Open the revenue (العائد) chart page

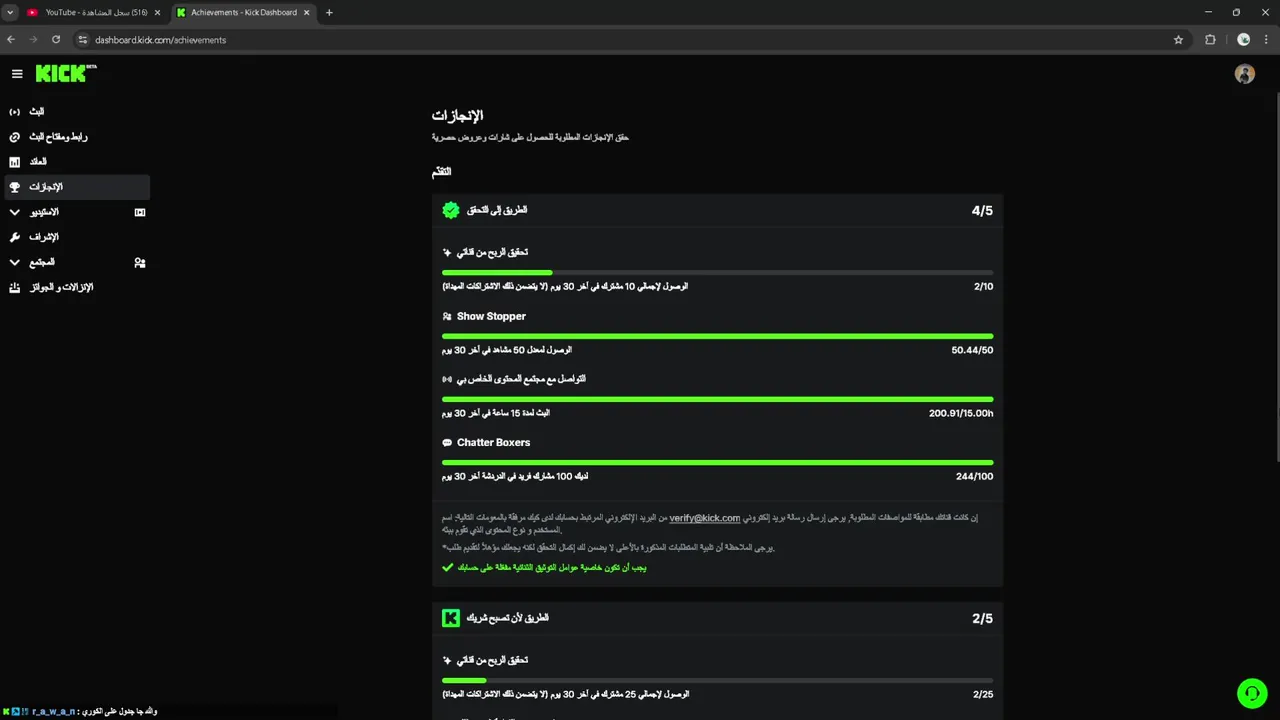(38, 162)
